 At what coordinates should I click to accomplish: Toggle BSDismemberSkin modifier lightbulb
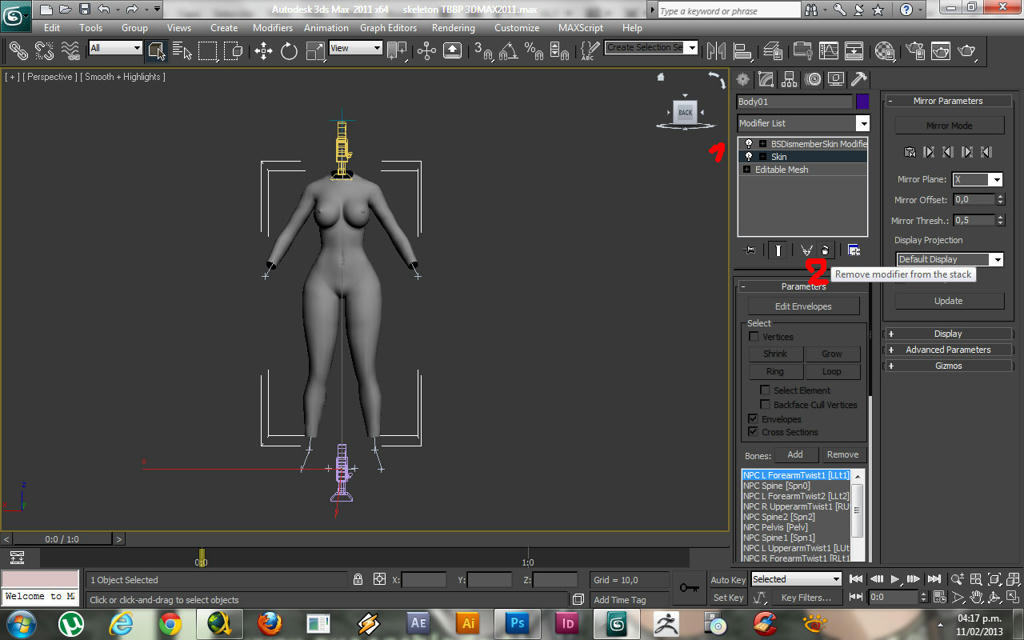(748, 144)
